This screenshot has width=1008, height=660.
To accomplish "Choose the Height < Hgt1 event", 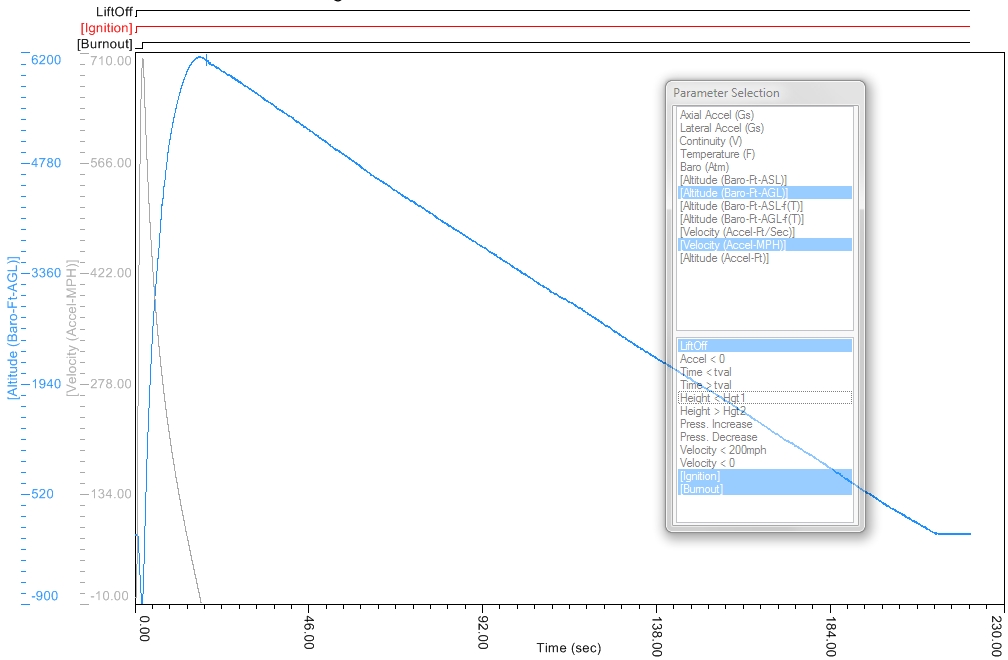I will click(764, 398).
